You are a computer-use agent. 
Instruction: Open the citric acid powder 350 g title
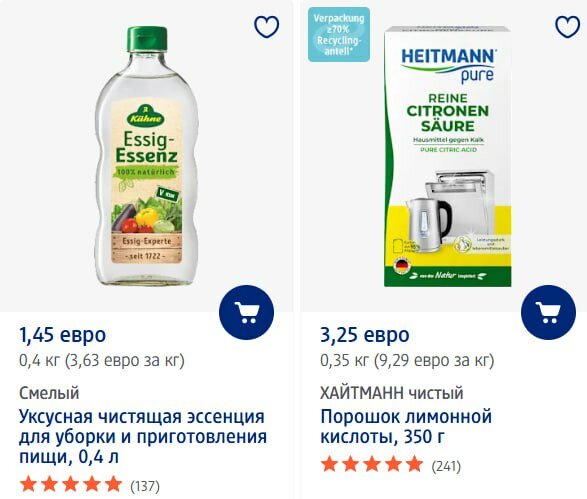[x=406, y=426]
